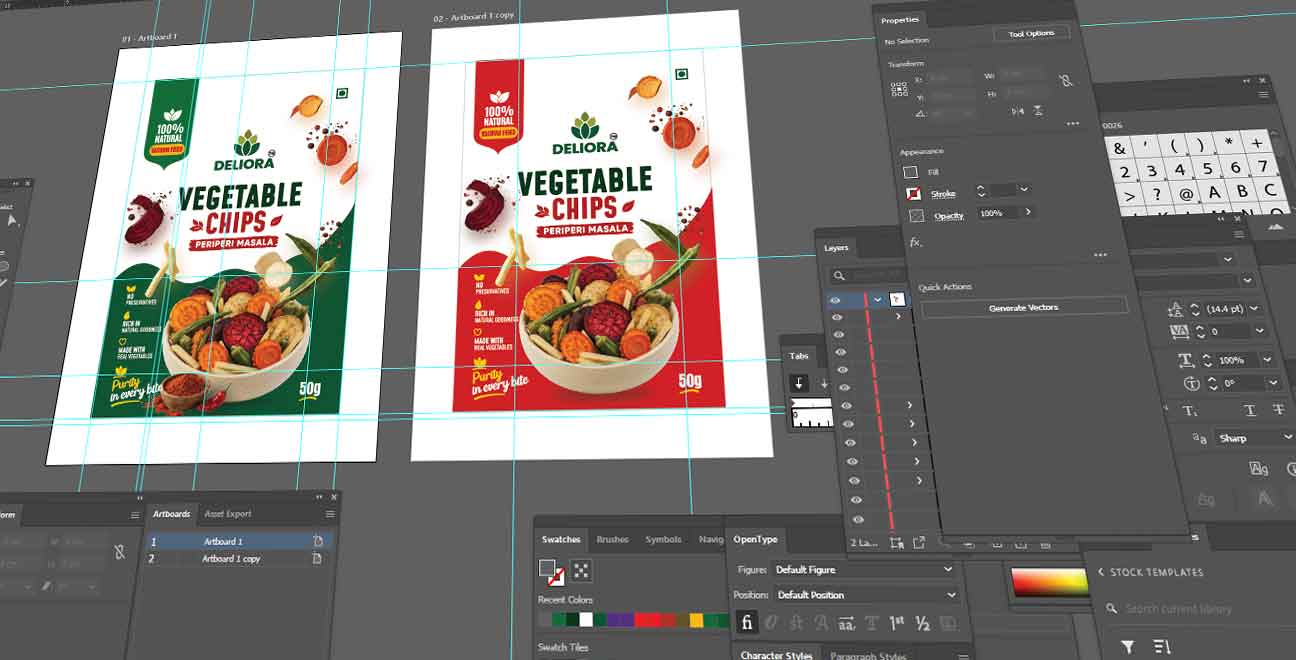Image resolution: width=1296 pixels, height=660 pixels.
Task: Select the left-justified tab arrow in Tabs panel
Action: [x=799, y=383]
